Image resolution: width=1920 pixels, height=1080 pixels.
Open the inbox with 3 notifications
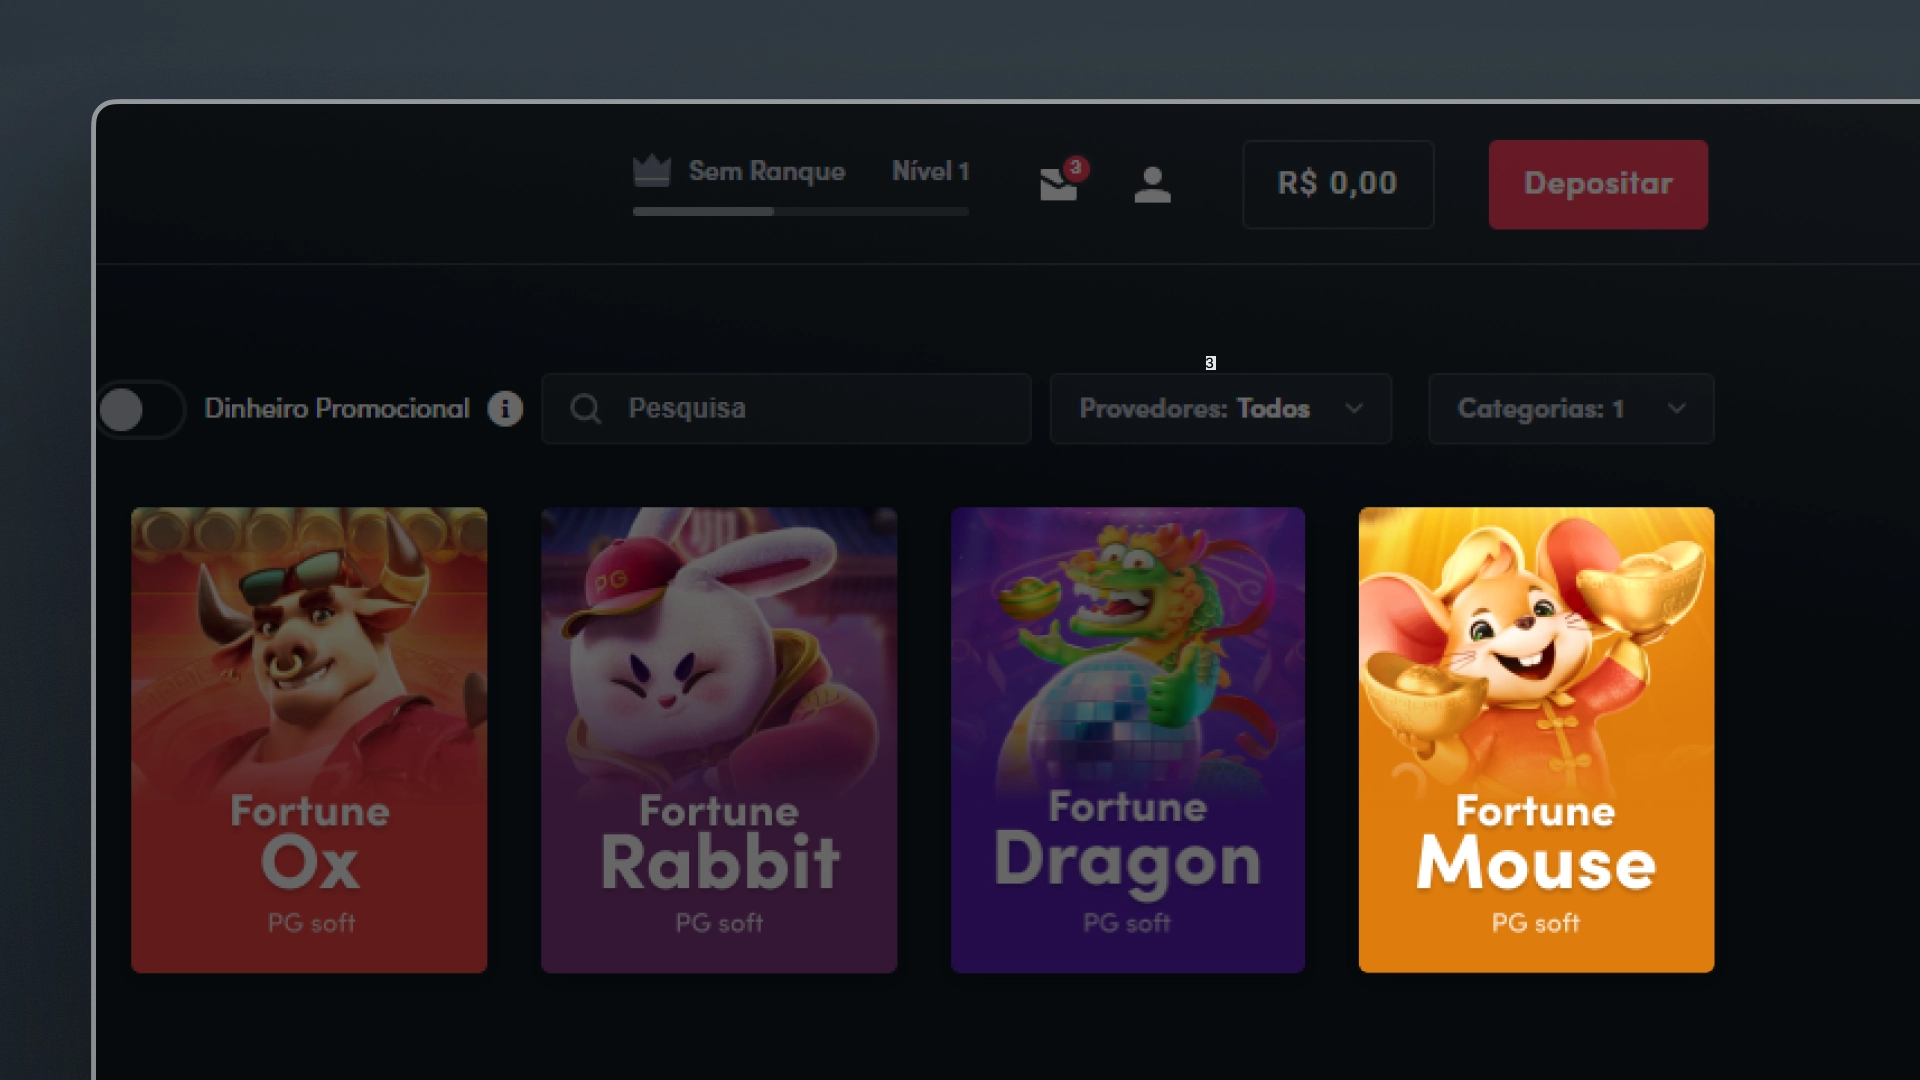pyautogui.click(x=1057, y=186)
